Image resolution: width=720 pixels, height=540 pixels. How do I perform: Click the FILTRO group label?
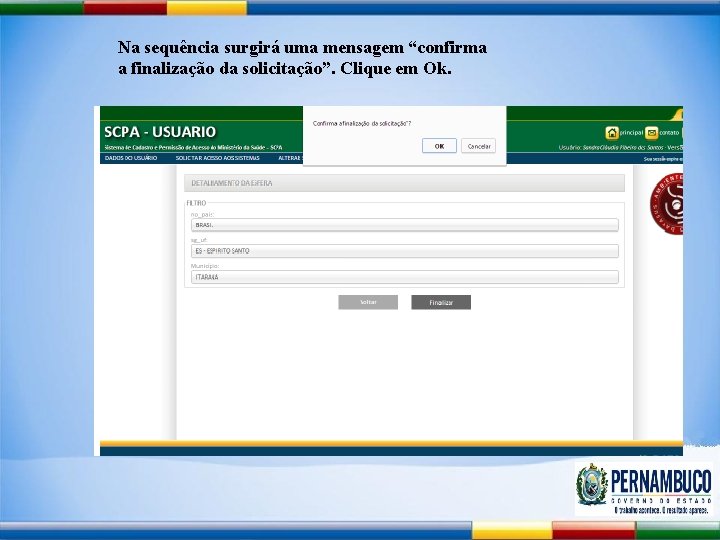click(x=196, y=203)
